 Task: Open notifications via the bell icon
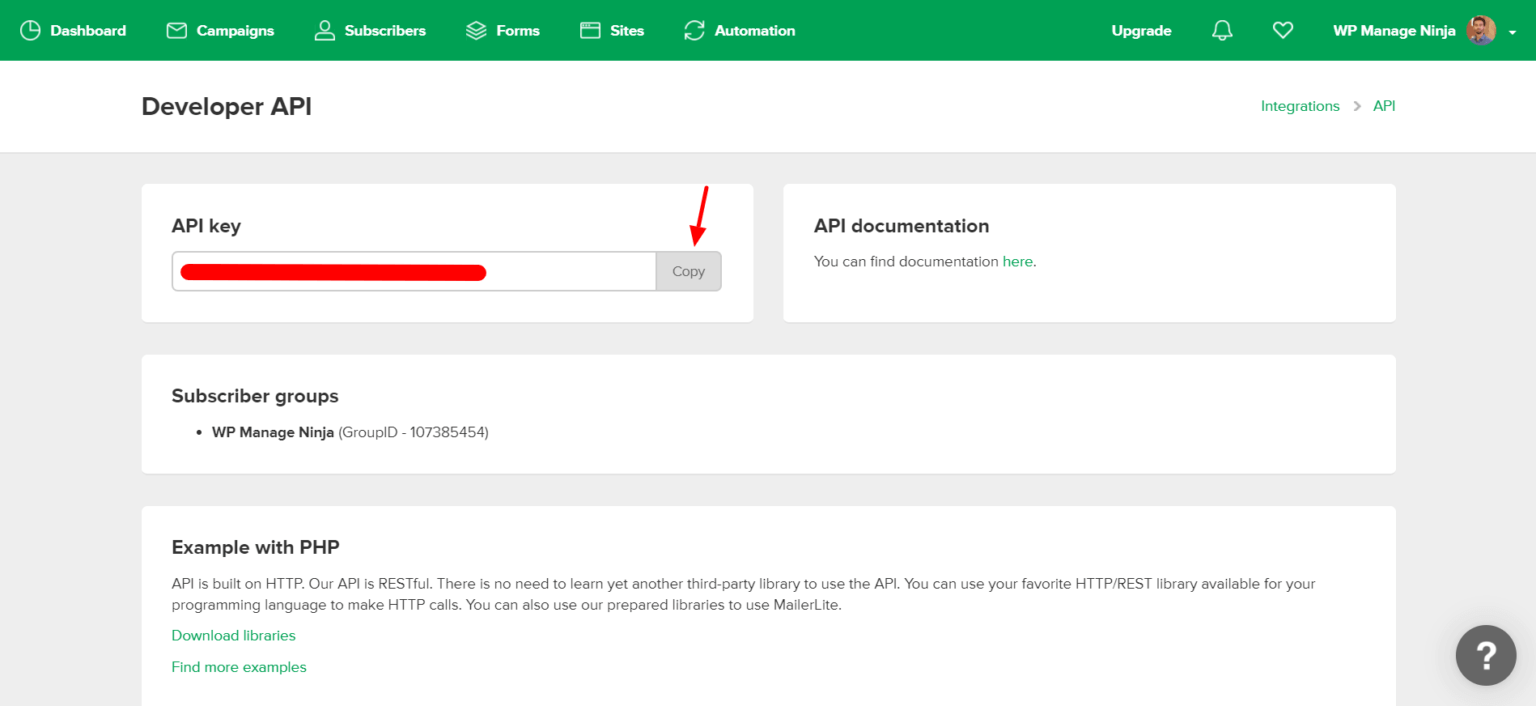coord(1222,30)
